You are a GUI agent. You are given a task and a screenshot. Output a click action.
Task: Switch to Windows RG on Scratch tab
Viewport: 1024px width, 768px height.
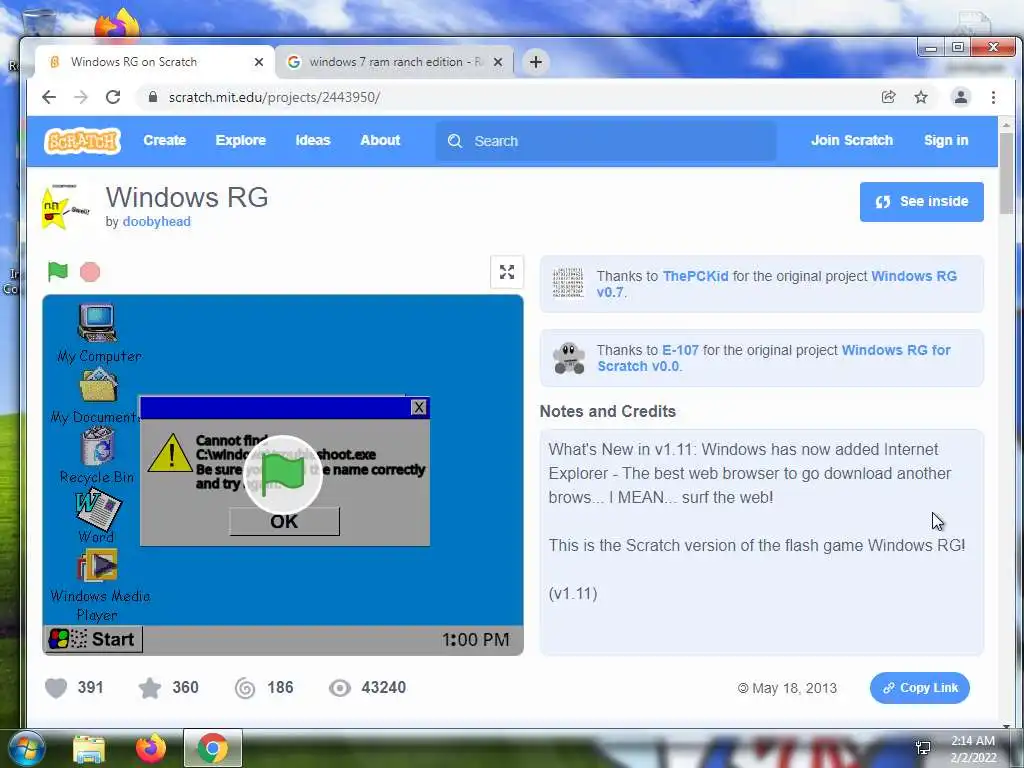click(154, 62)
